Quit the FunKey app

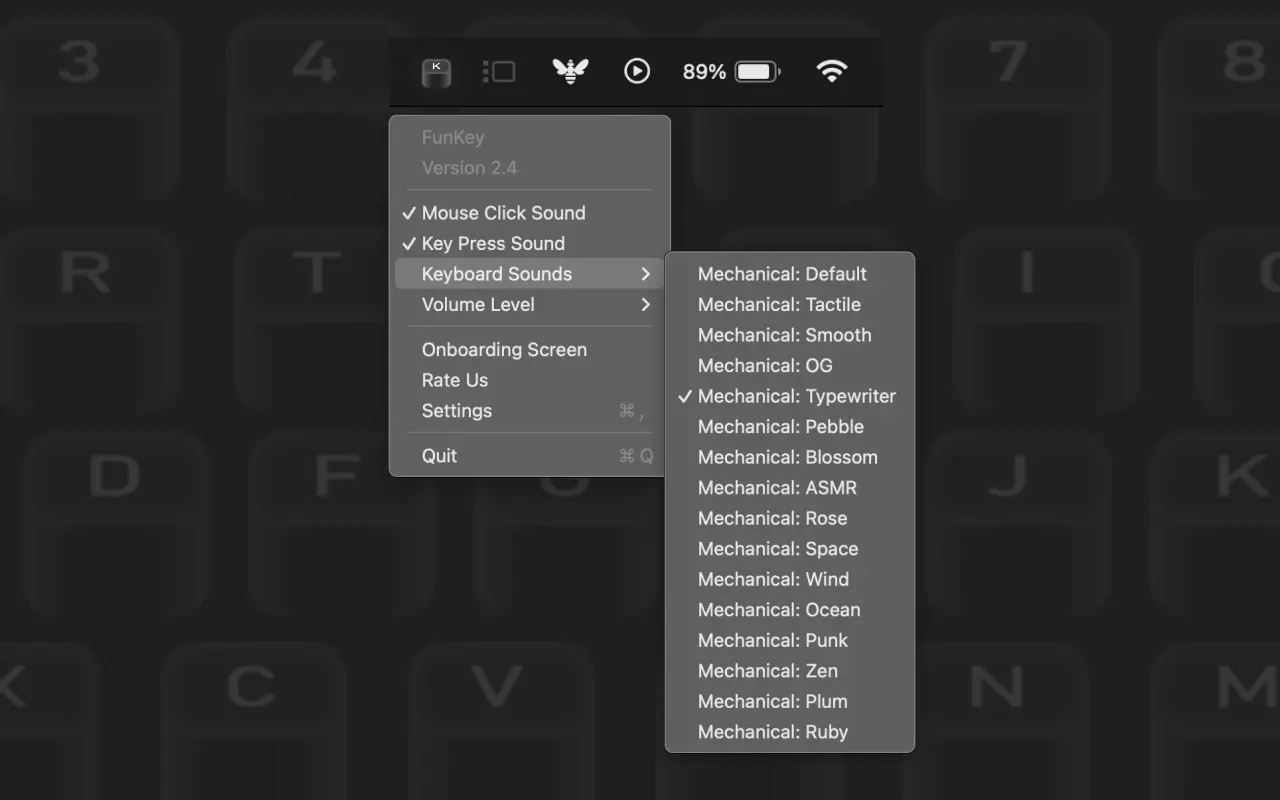440,456
